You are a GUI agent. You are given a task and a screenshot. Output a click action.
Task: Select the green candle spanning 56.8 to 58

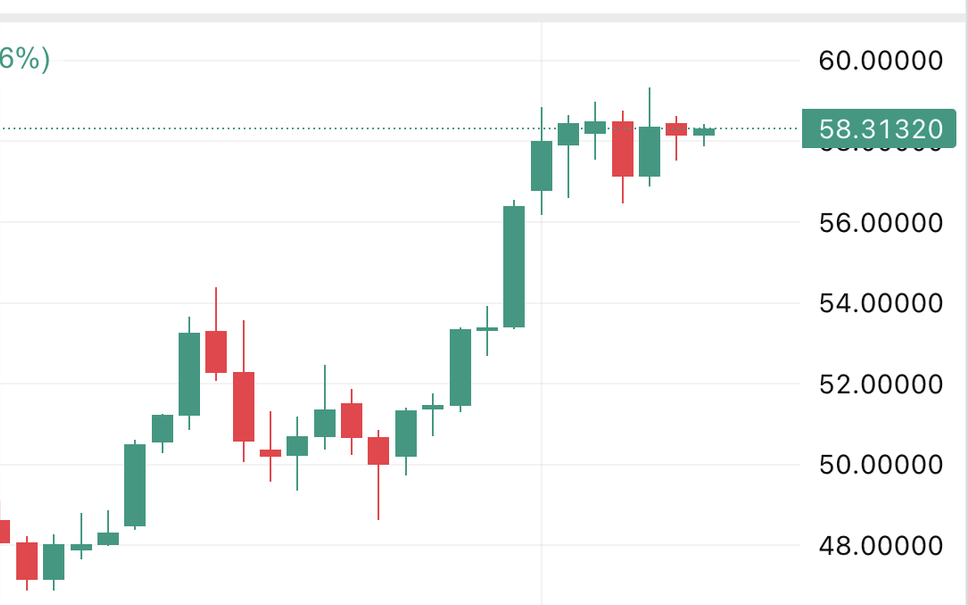coord(541,165)
